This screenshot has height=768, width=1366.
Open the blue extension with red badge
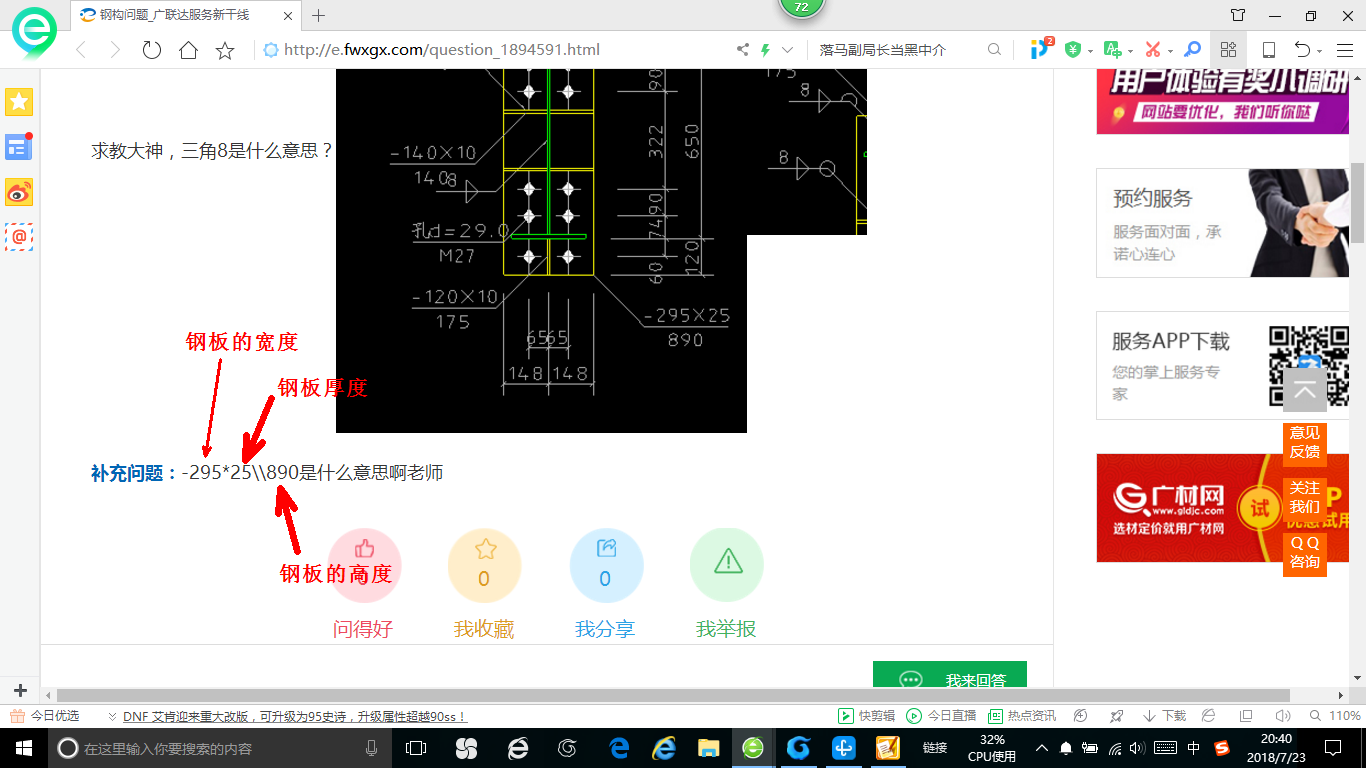[1041, 48]
